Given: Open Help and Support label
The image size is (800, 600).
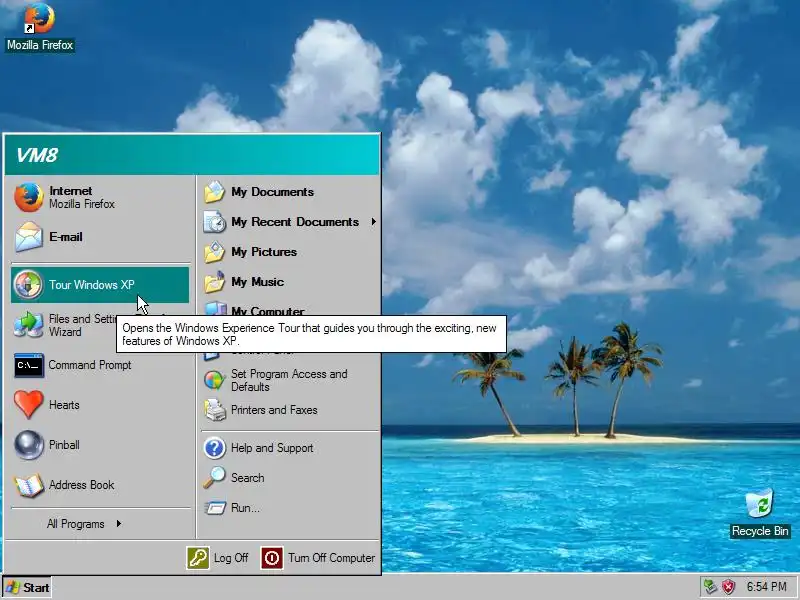Looking at the screenshot, I should tap(272, 448).
